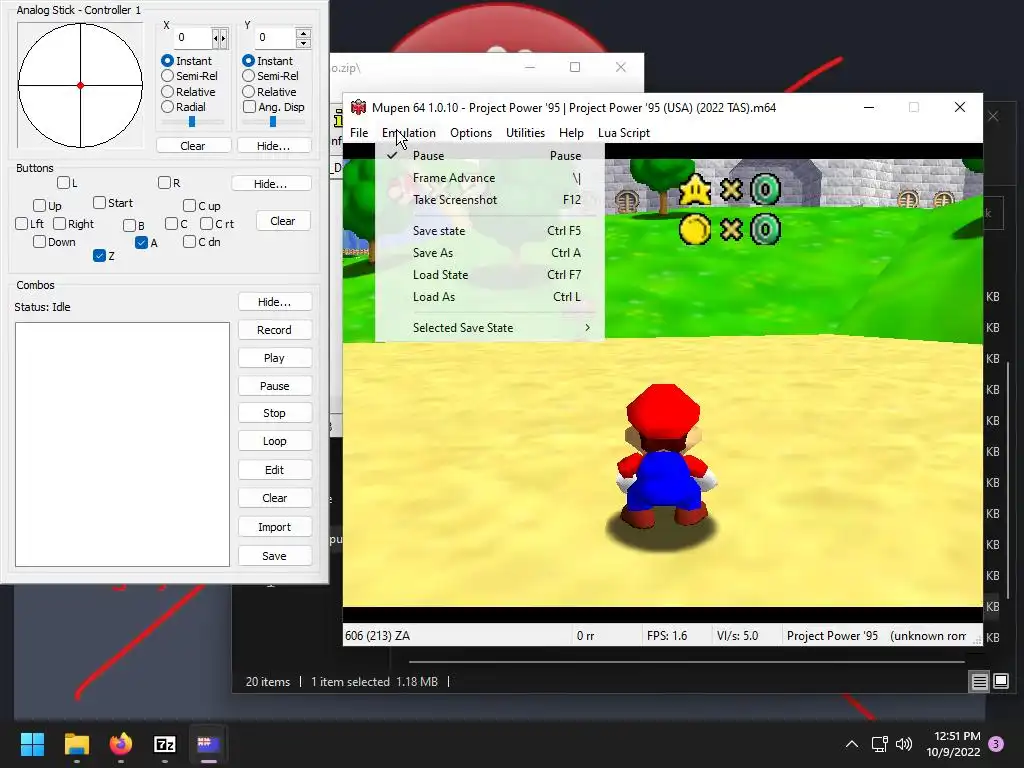Toggle Ang. Disp checkbox

[249, 106]
